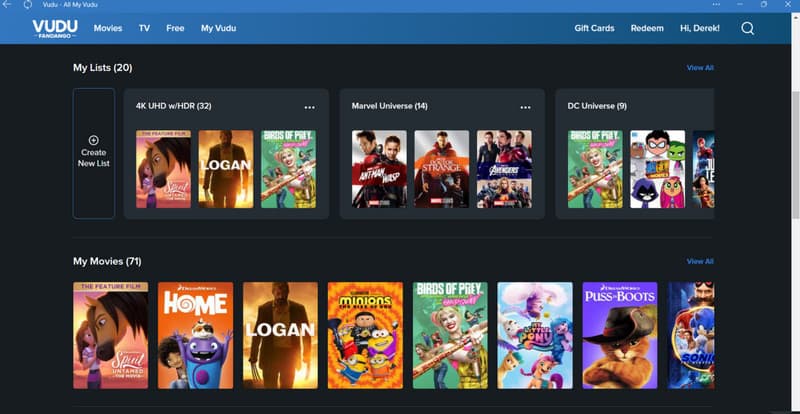Viewport: 800px width, 414px height.
Task: Click the plus icon to create list
Action: (x=93, y=140)
